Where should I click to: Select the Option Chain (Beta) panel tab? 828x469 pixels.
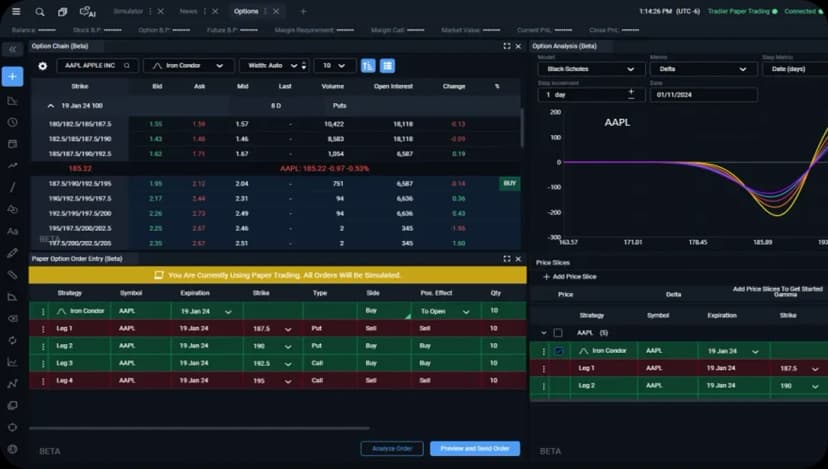(60, 46)
